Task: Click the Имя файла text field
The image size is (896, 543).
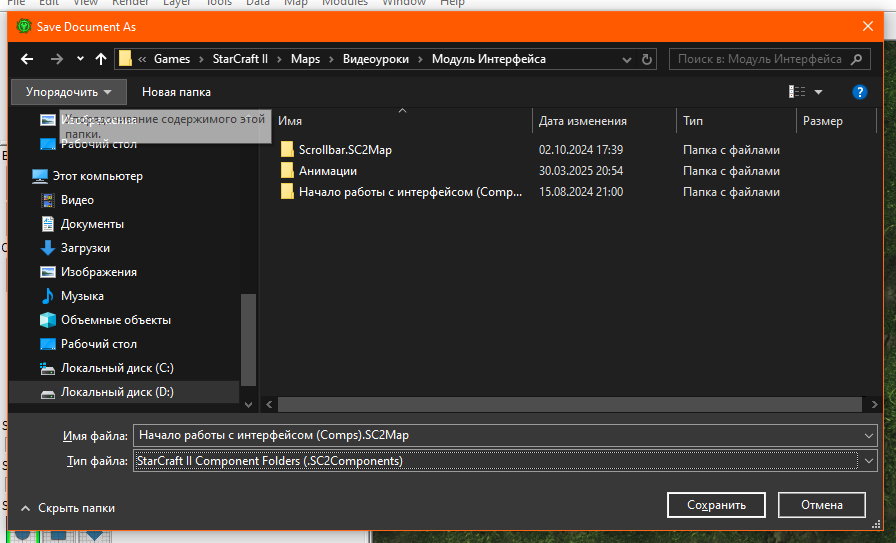Action: coord(497,436)
